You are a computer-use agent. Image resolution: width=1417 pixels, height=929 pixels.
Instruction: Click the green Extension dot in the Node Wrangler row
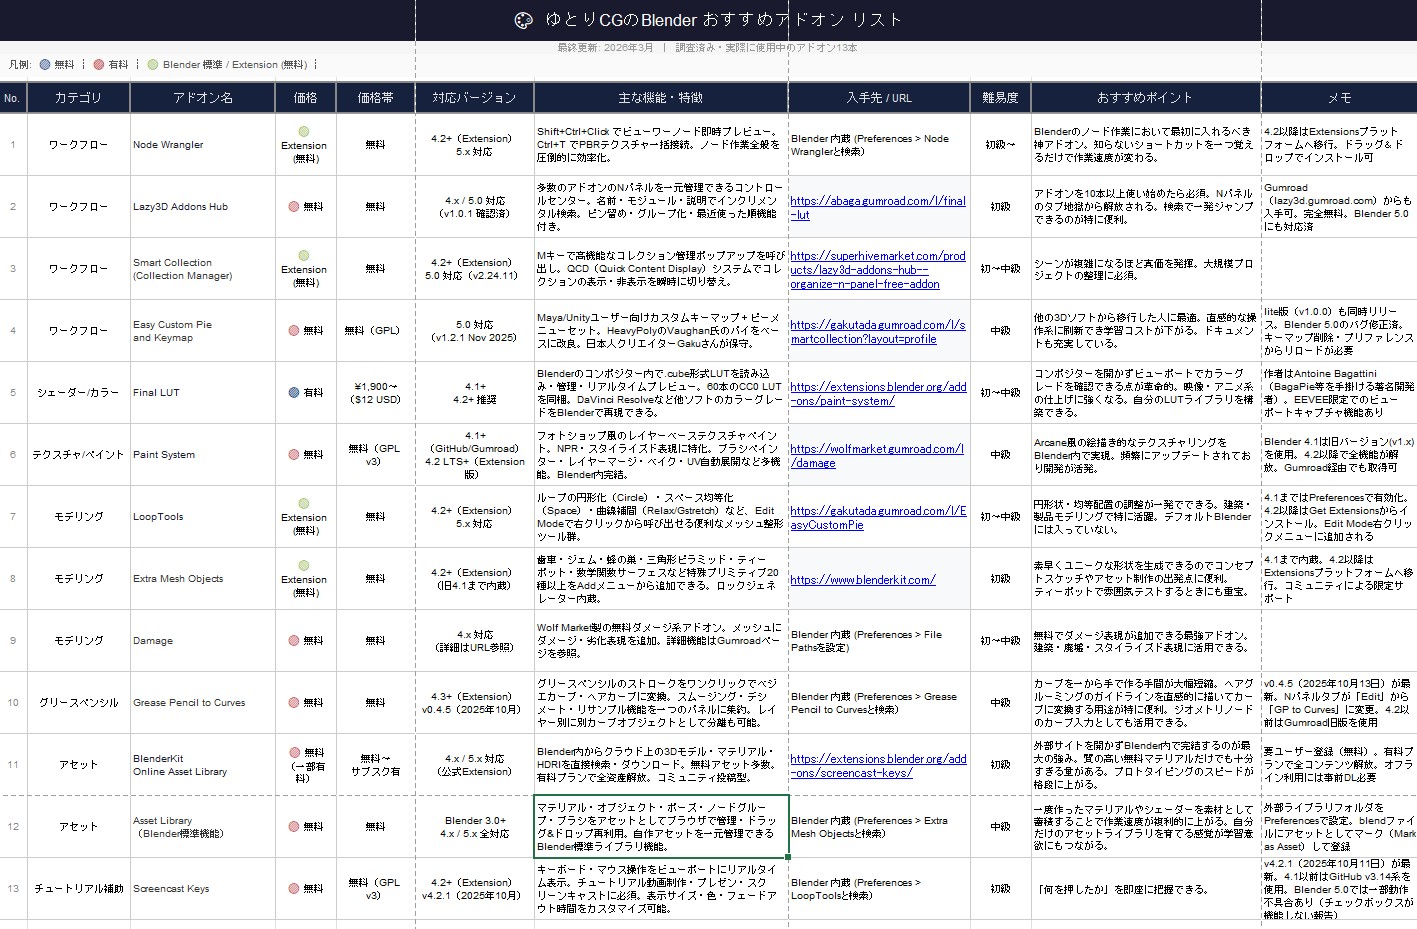point(304,131)
